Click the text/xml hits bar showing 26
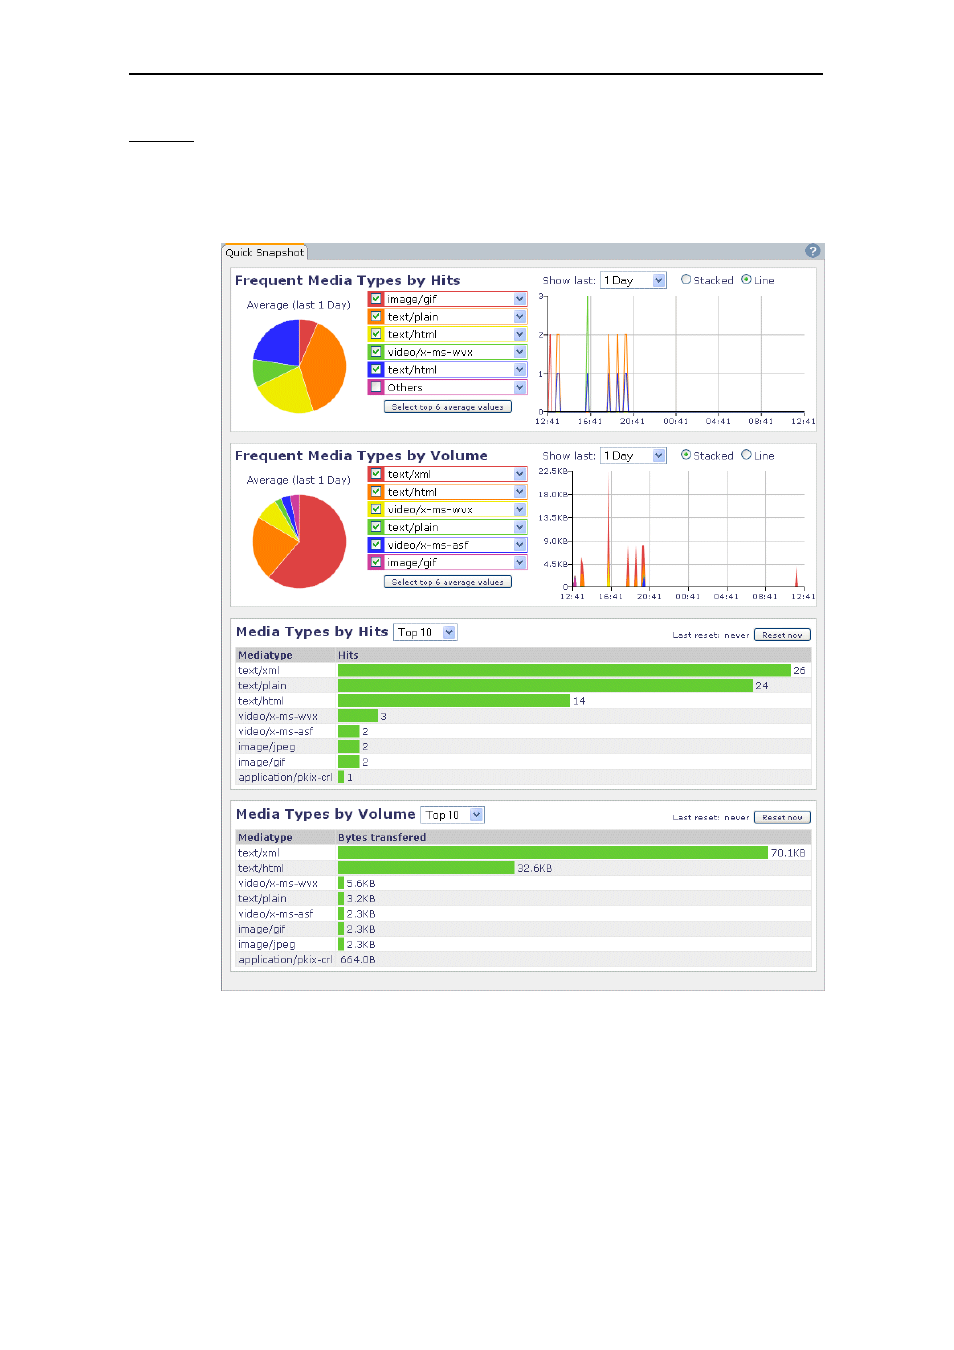This screenshot has height=1350, width=954. (564, 670)
